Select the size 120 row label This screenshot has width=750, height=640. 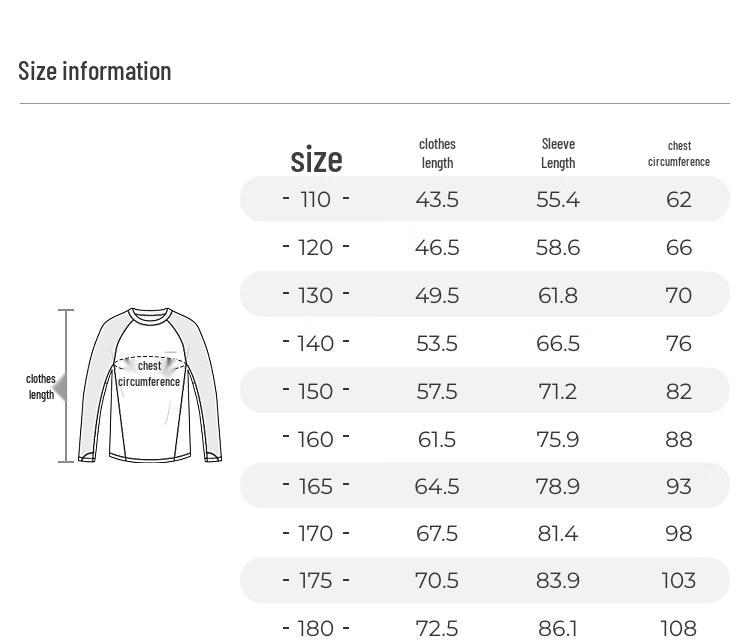[x=316, y=248]
